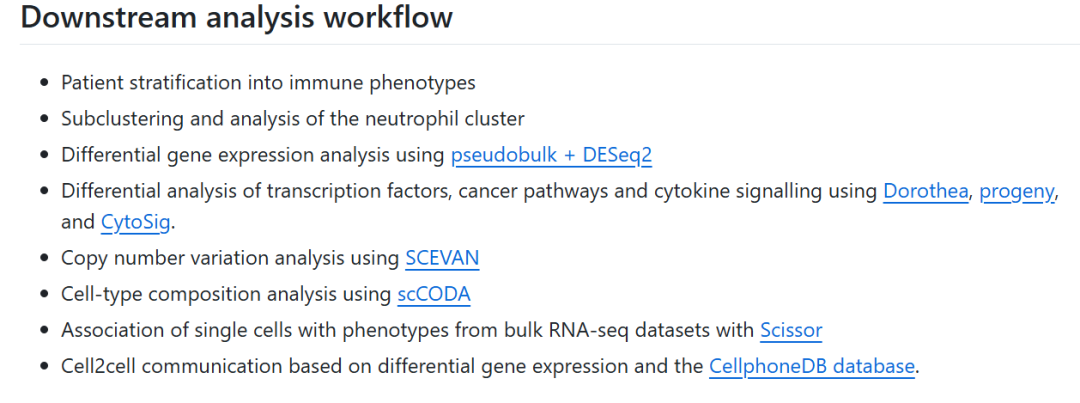Follow the Dorothea hyperlink
Image resolution: width=1080 pixels, height=403 pixels.
click(x=926, y=191)
